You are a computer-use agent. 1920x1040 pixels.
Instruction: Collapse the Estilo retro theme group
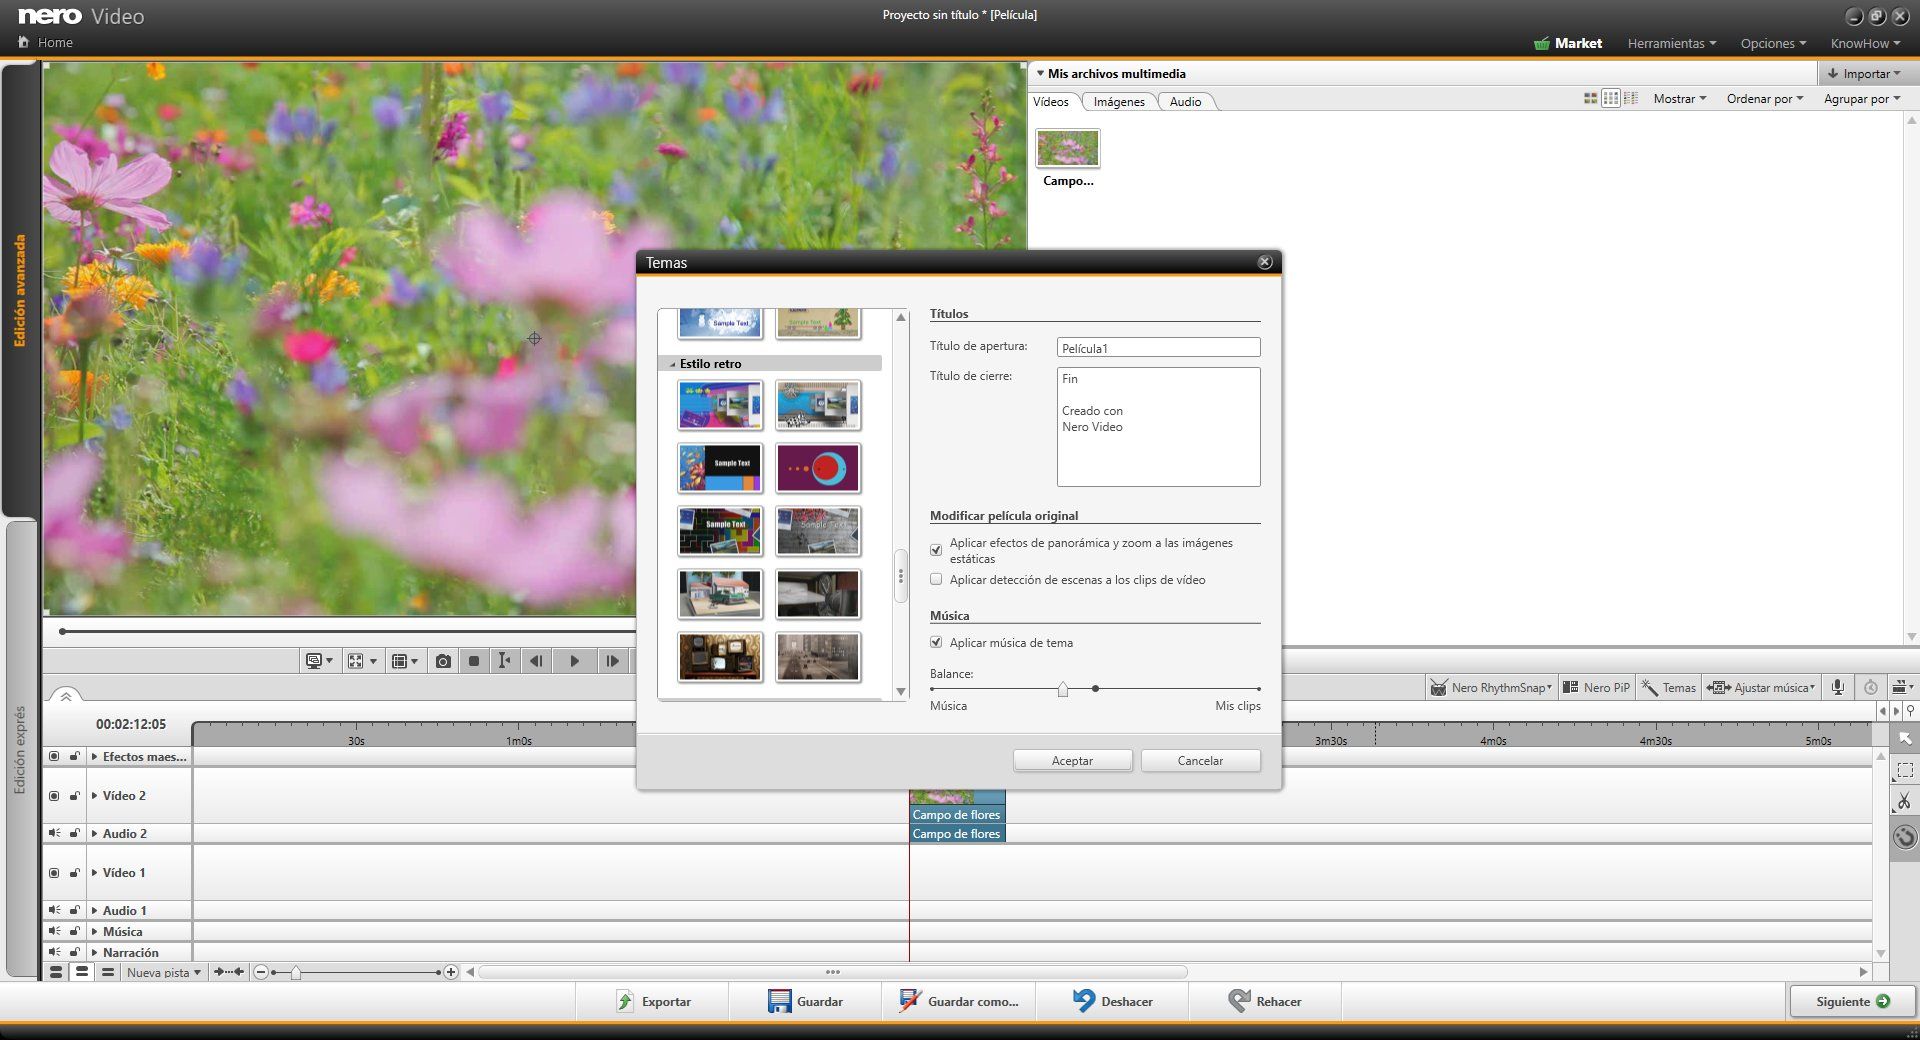(672, 364)
